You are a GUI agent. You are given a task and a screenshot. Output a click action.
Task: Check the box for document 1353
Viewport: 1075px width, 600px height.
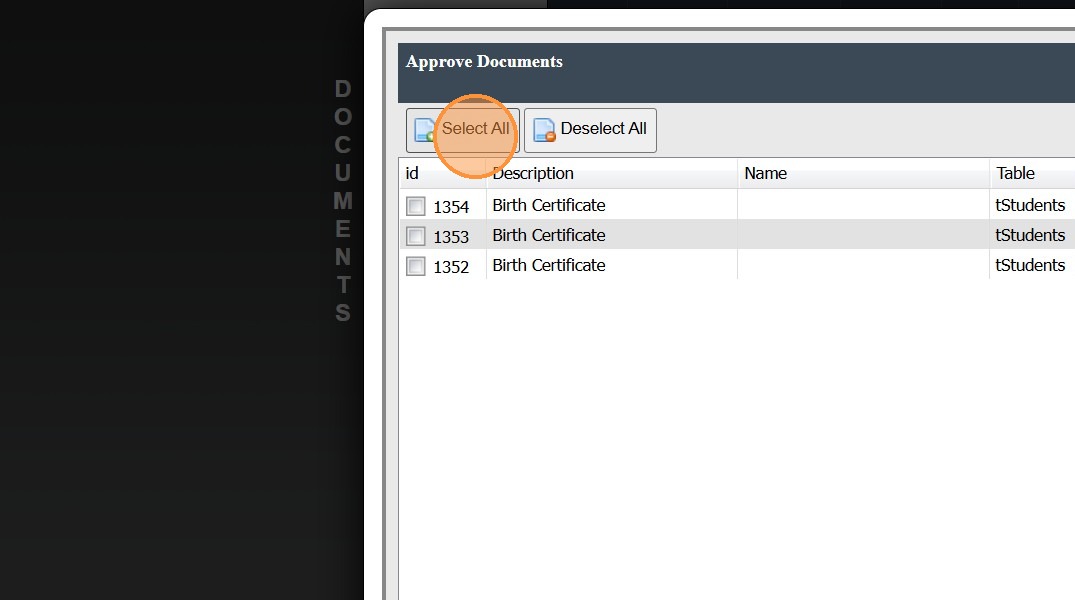point(415,236)
